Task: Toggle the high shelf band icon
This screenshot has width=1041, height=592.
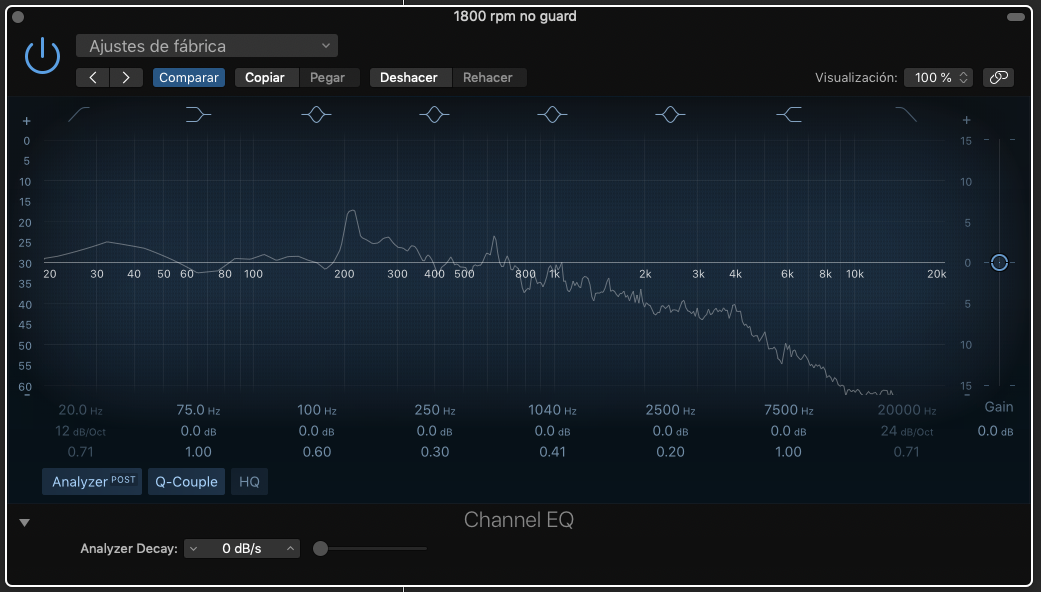Action: 789,114
